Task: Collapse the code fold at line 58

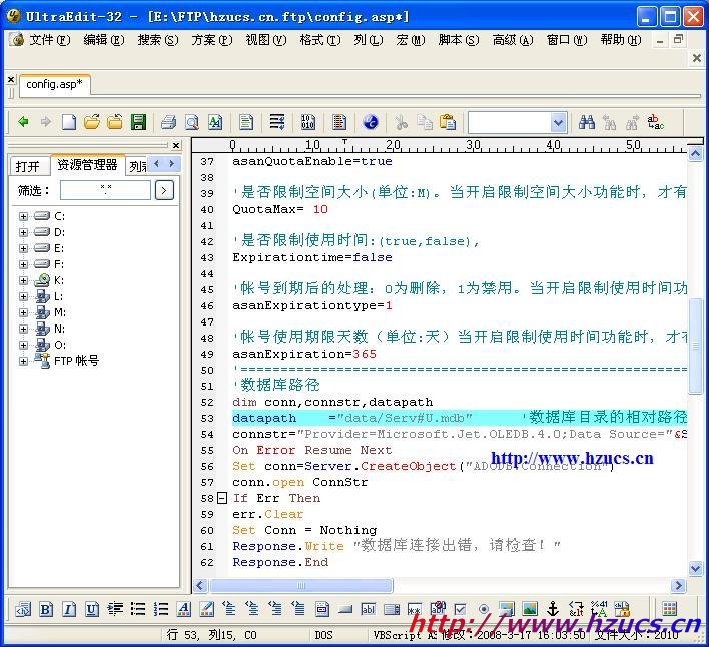Action: coord(222,498)
